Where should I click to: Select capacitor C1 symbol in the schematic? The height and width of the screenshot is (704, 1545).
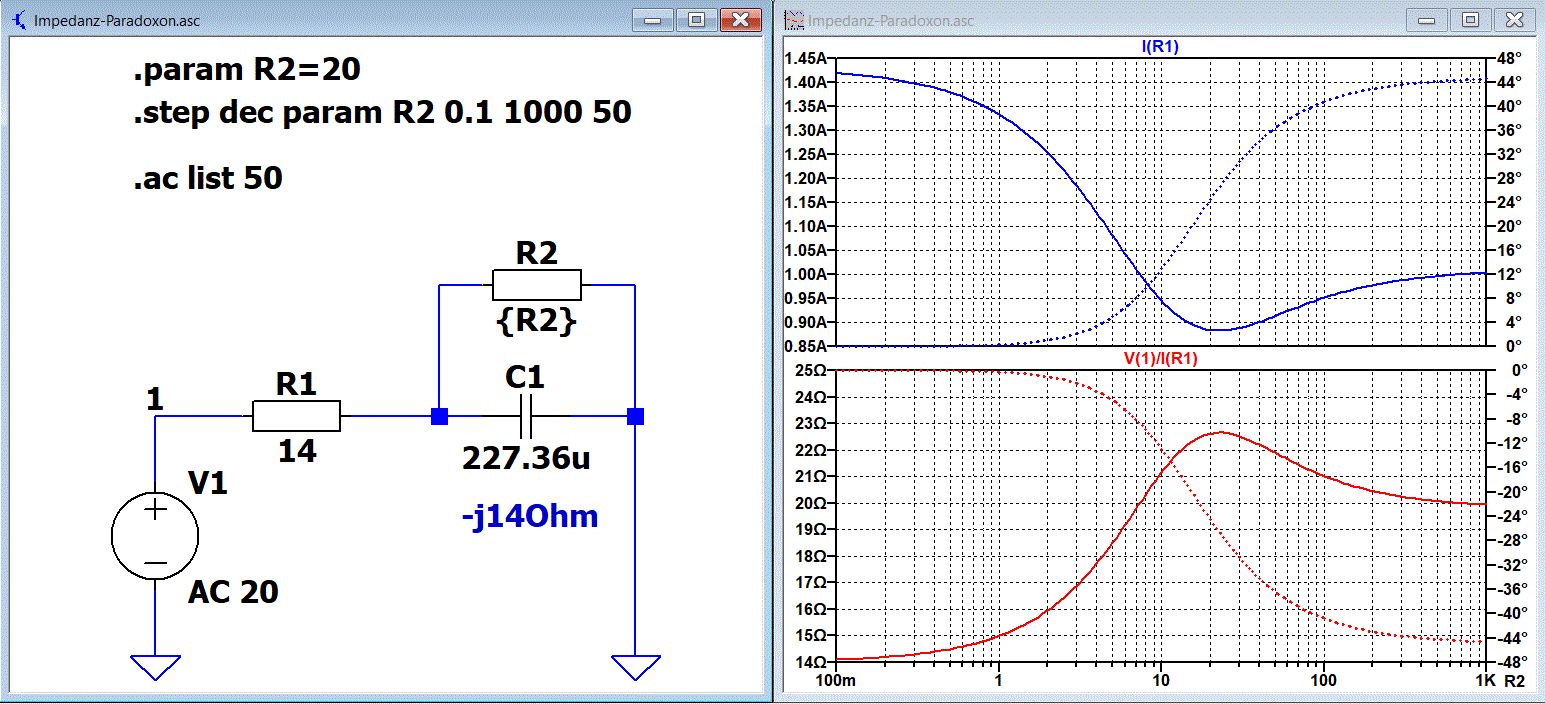coord(526,415)
